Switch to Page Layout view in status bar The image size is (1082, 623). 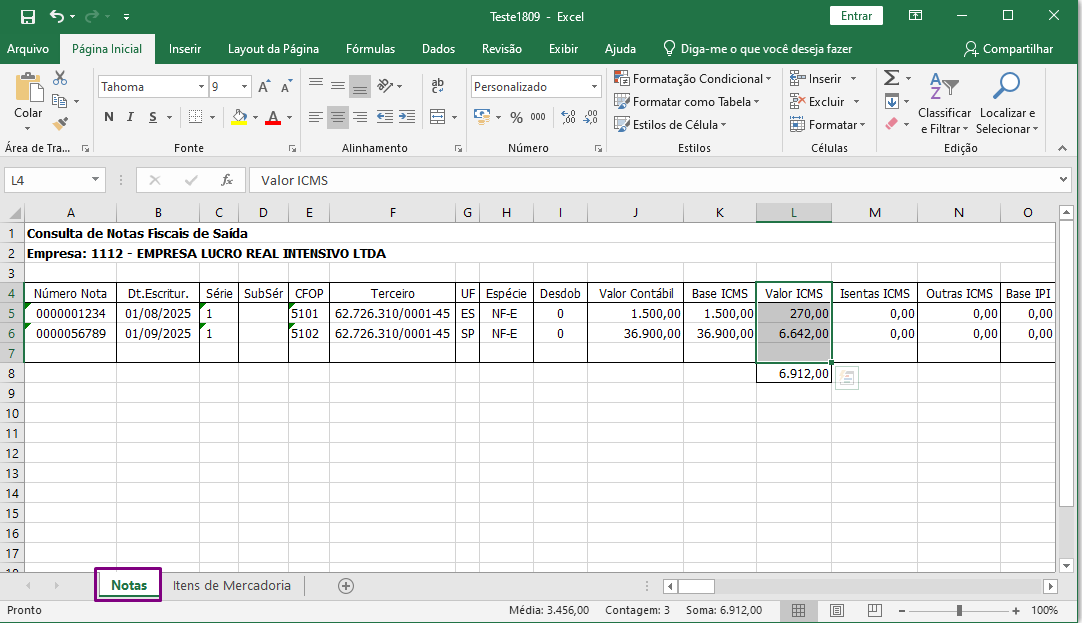point(836,610)
